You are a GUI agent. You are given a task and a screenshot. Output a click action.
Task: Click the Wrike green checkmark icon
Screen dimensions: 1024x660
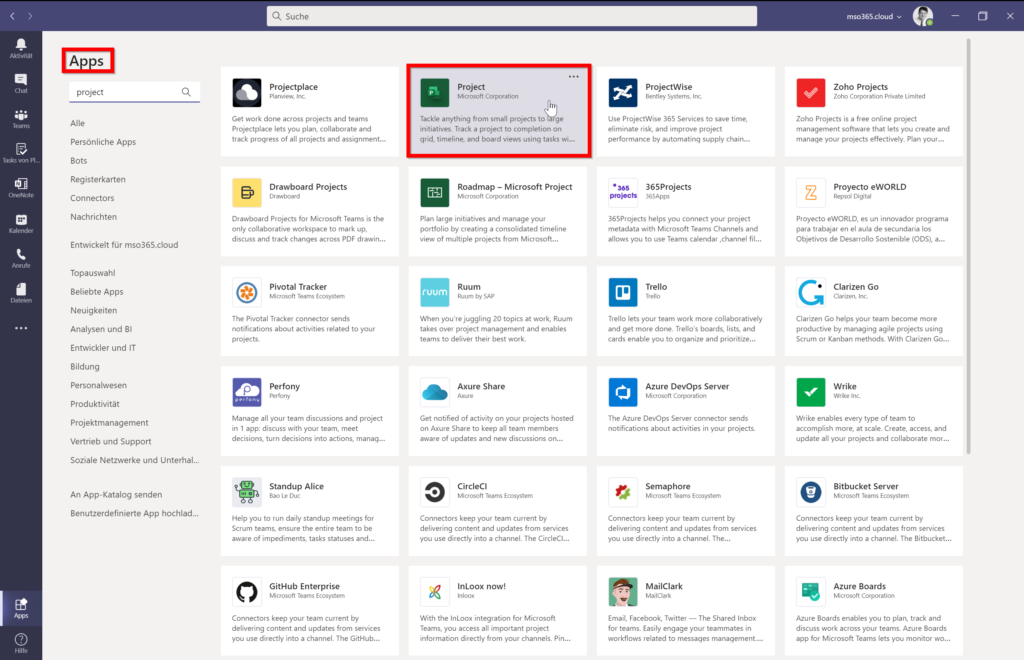click(810, 392)
